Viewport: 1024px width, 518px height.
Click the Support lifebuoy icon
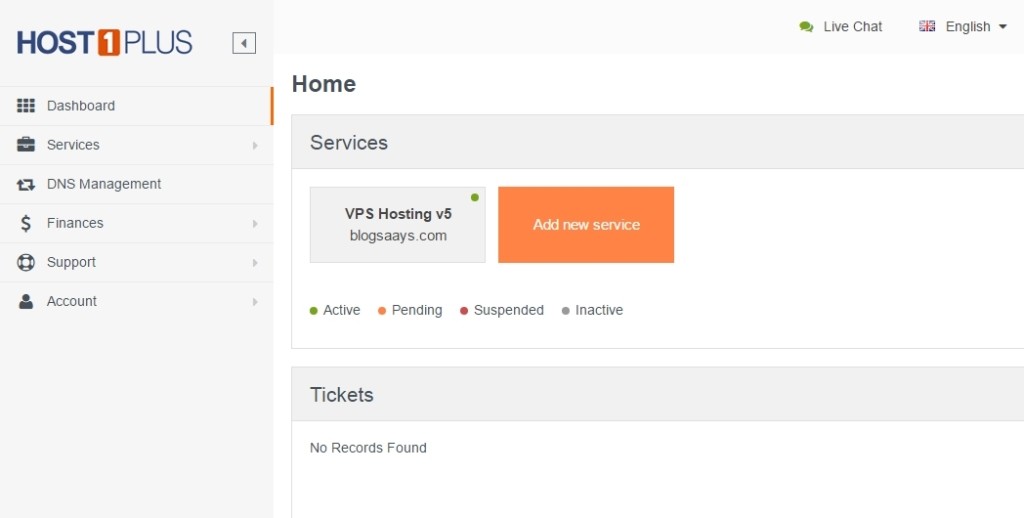point(25,263)
